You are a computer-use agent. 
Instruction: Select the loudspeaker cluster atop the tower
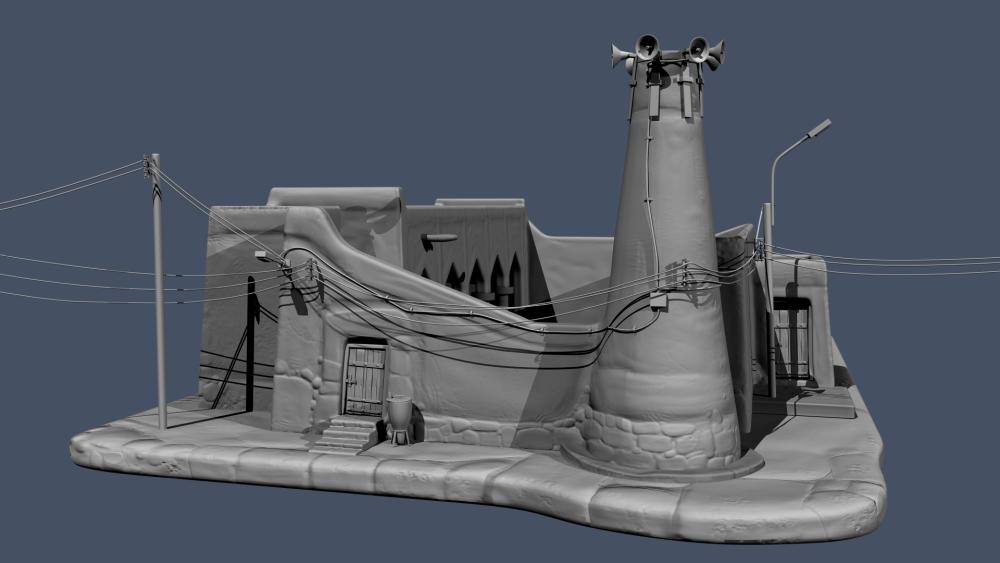tap(668, 52)
